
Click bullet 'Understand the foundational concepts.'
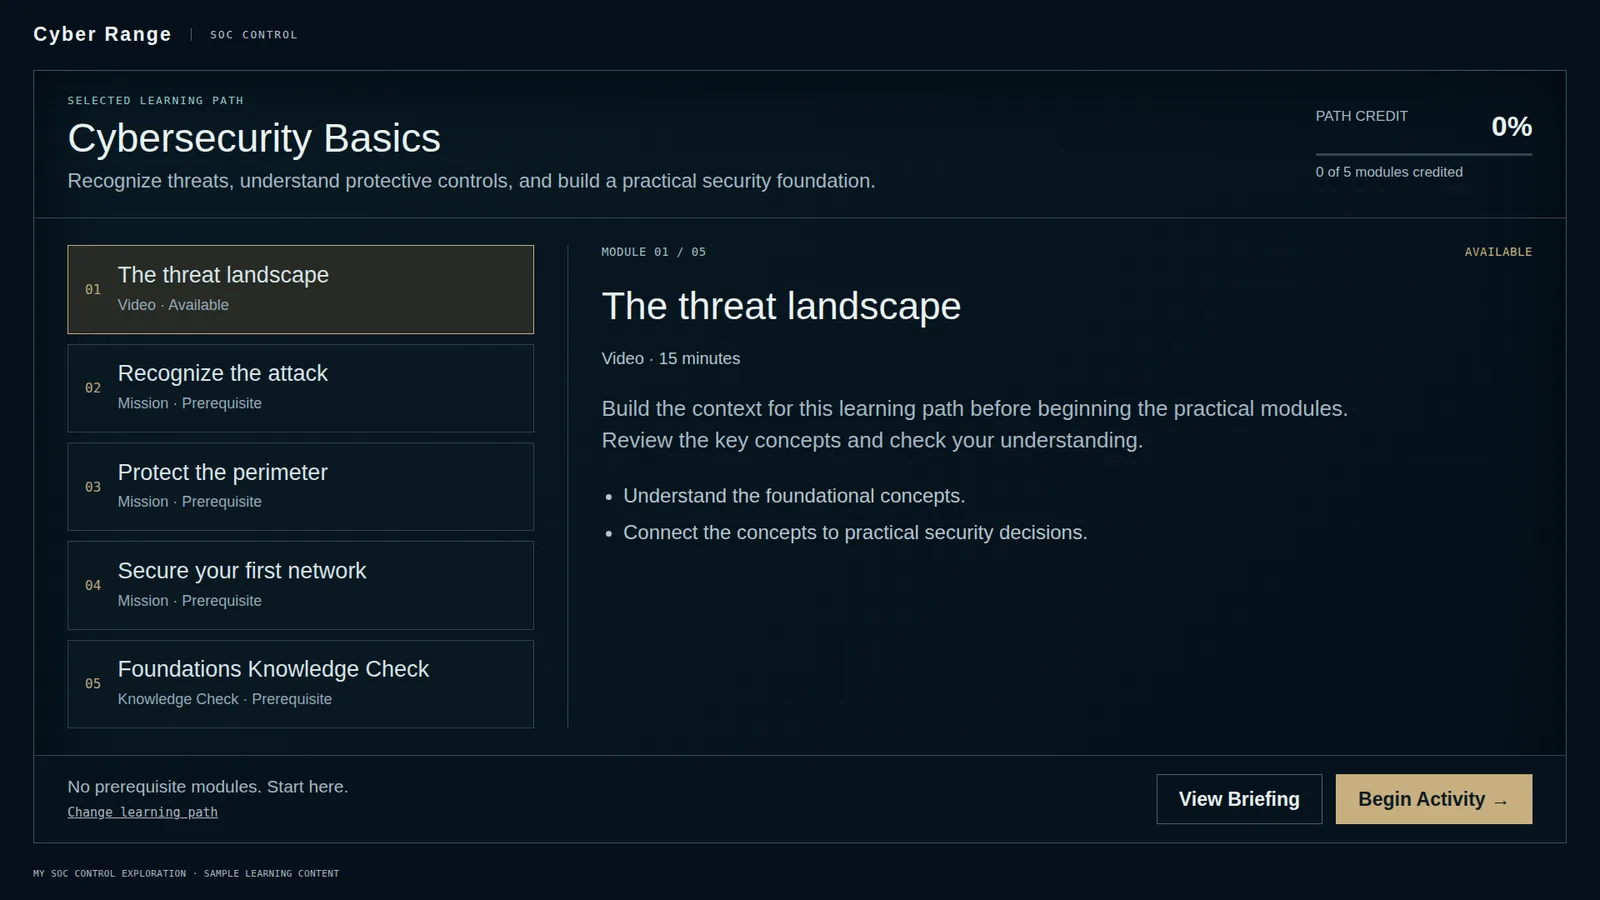pyautogui.click(x=794, y=496)
